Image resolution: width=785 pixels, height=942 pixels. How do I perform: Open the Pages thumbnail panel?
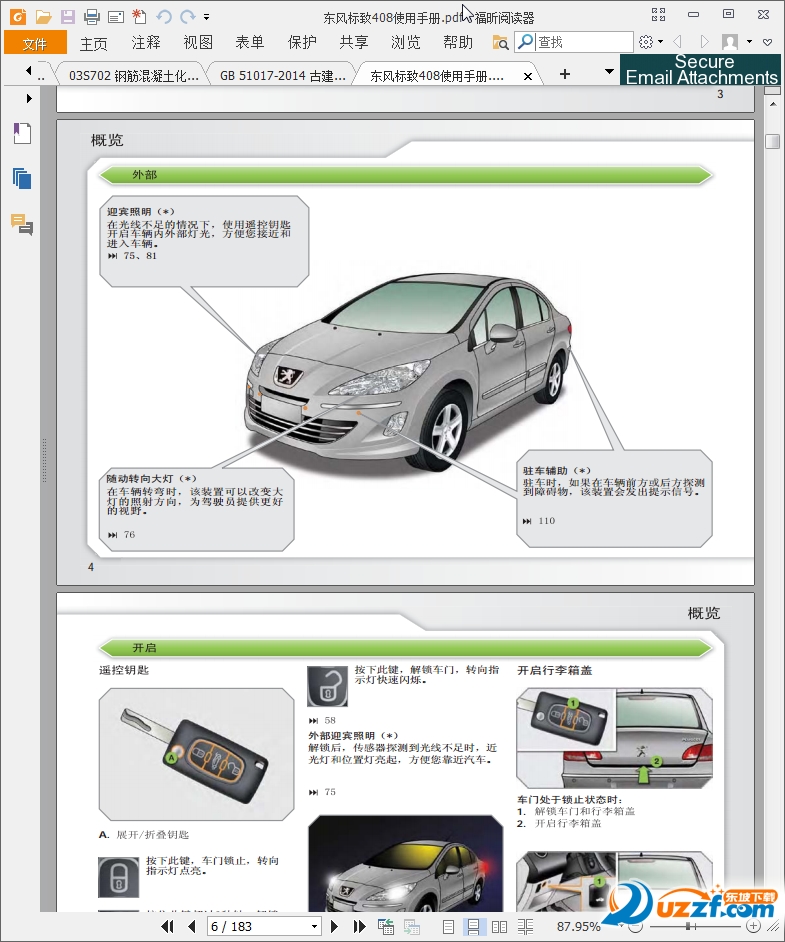[22, 179]
